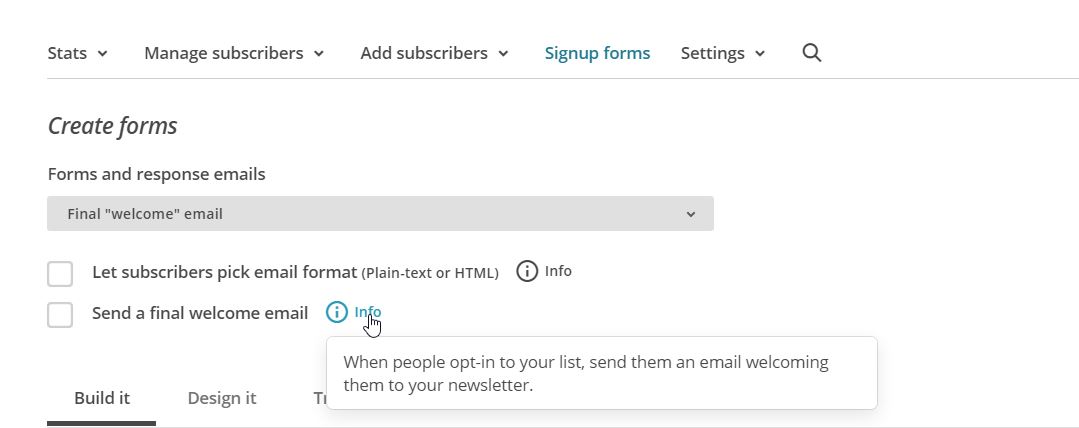
Task: Expand the Stats menu
Action: click(77, 53)
